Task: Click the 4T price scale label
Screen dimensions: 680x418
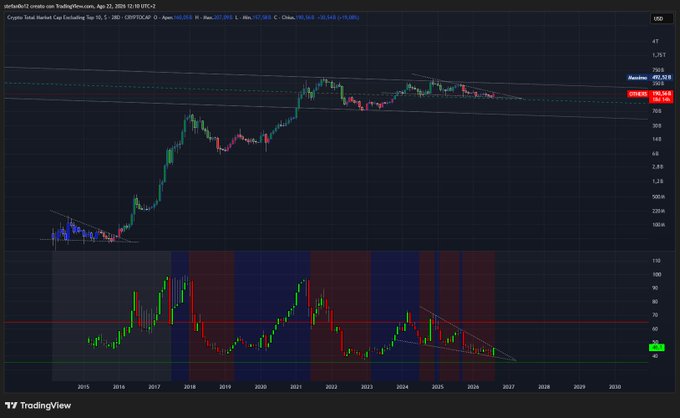Action: [x=656, y=42]
